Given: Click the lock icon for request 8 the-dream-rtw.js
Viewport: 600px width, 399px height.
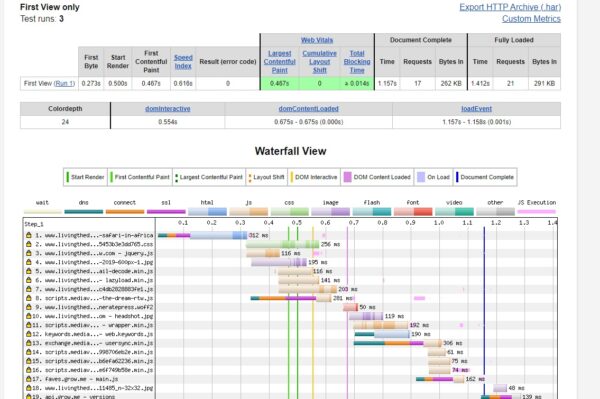Looking at the screenshot, I should [x=29, y=298].
